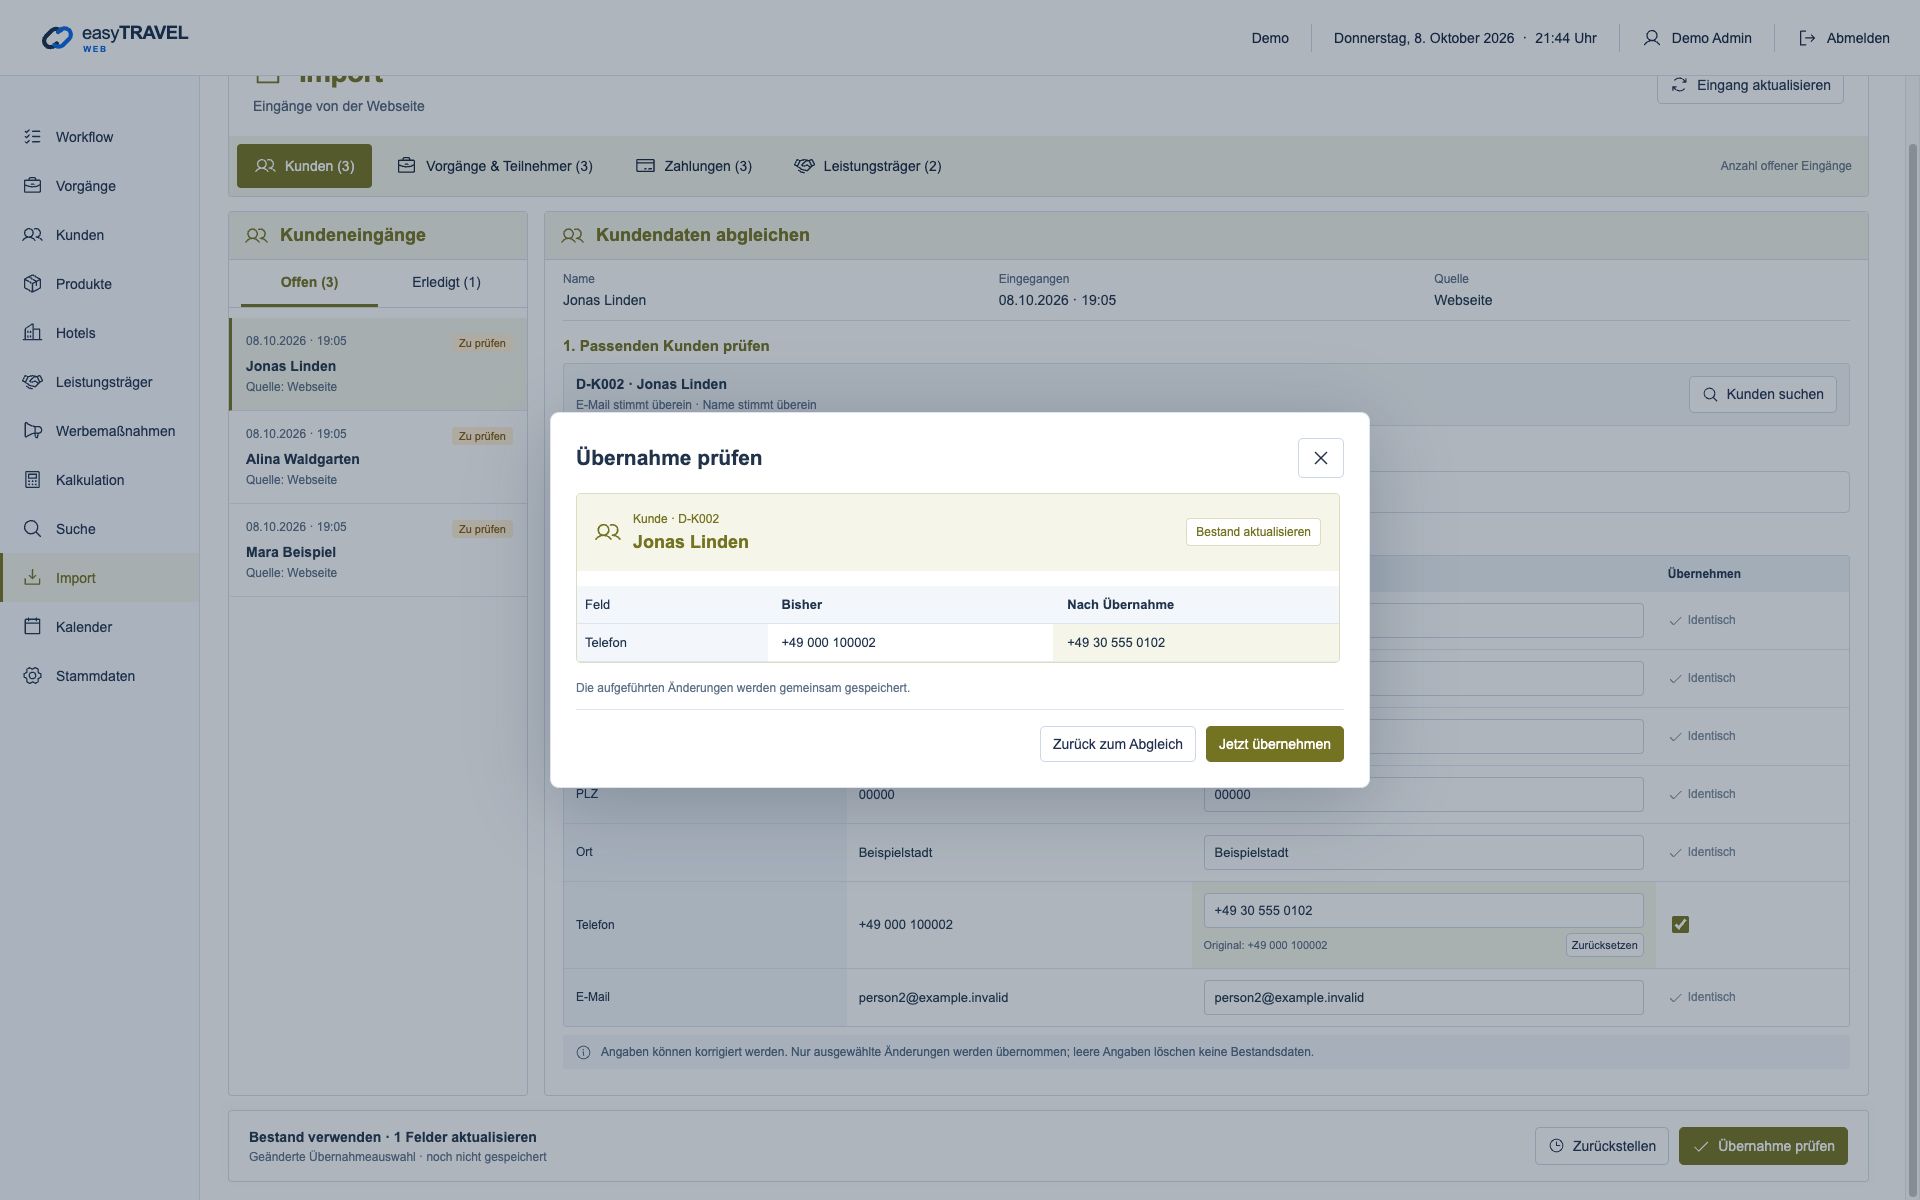Click the Kunden suchen button
The image size is (1920, 1200).
click(1762, 394)
